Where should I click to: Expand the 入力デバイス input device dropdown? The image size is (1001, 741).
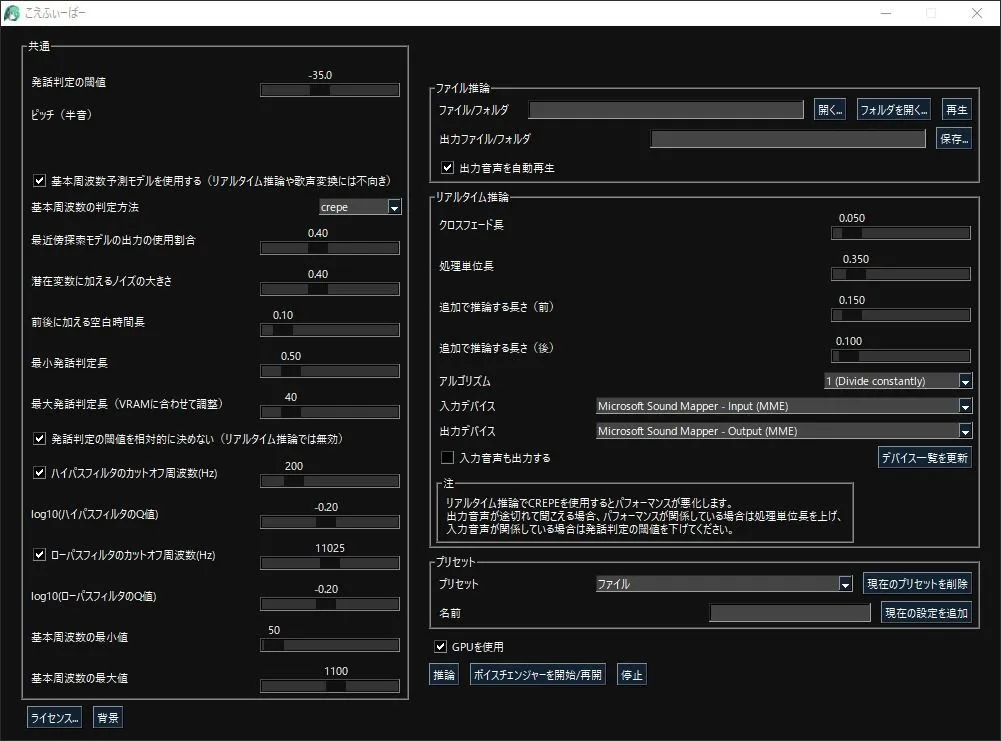[964, 408]
